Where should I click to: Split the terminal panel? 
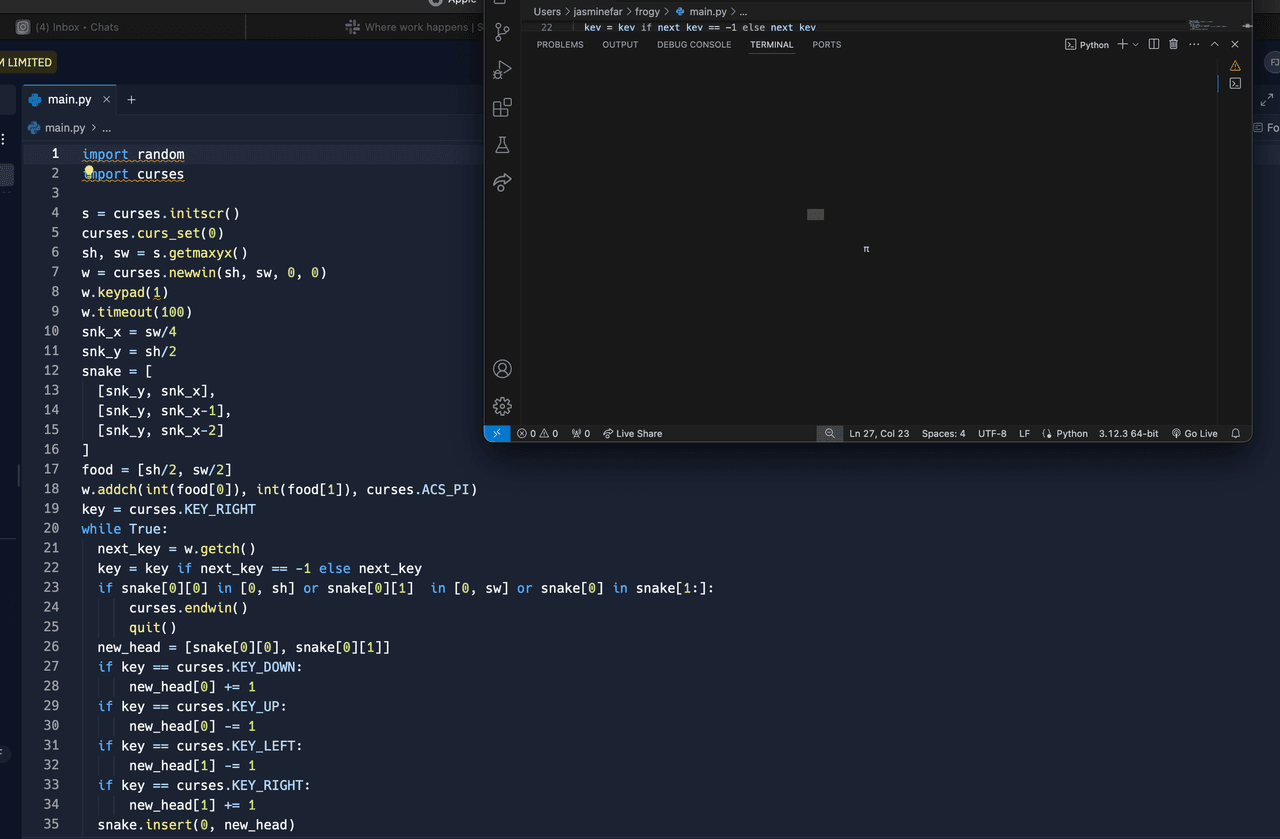point(1154,45)
